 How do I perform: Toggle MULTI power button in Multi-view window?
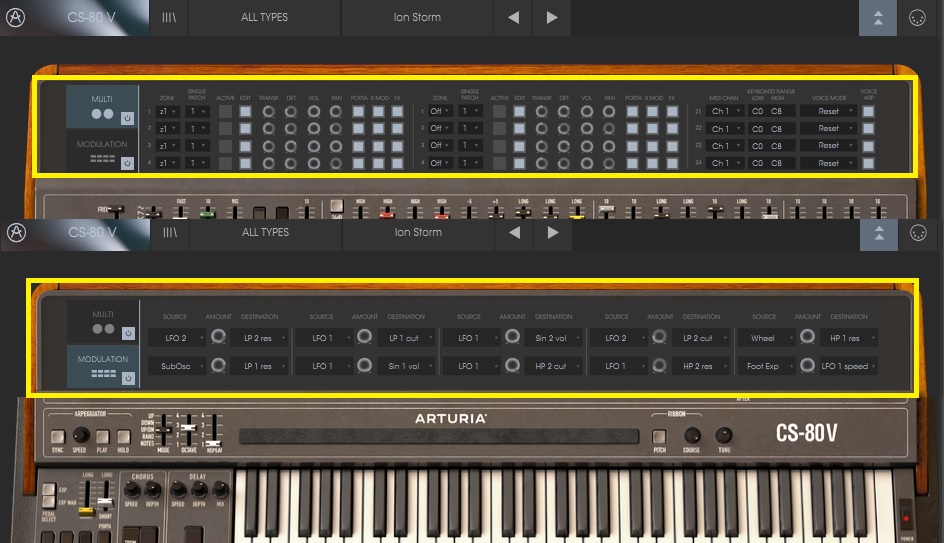click(x=127, y=119)
